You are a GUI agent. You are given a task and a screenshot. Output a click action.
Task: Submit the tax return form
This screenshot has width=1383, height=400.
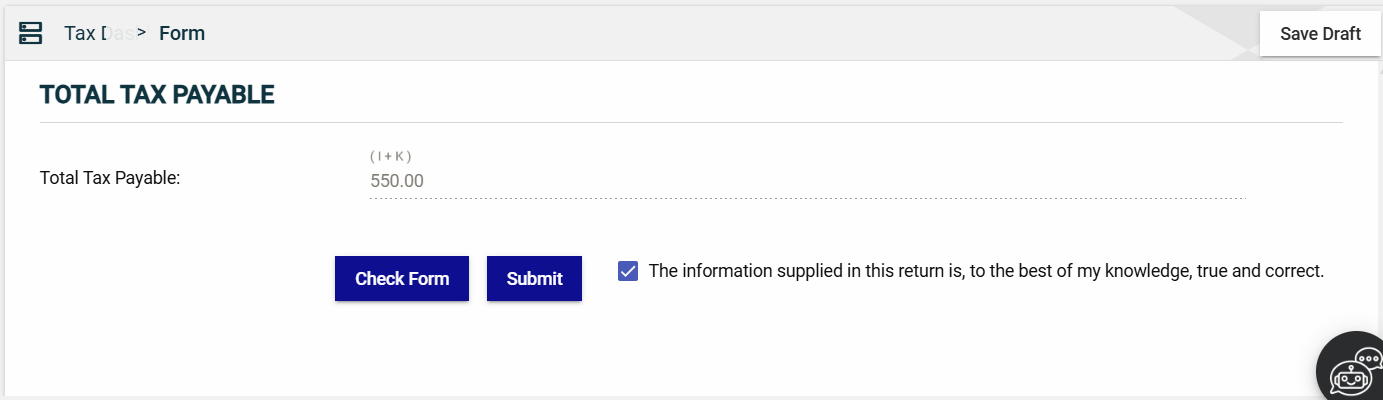534,279
